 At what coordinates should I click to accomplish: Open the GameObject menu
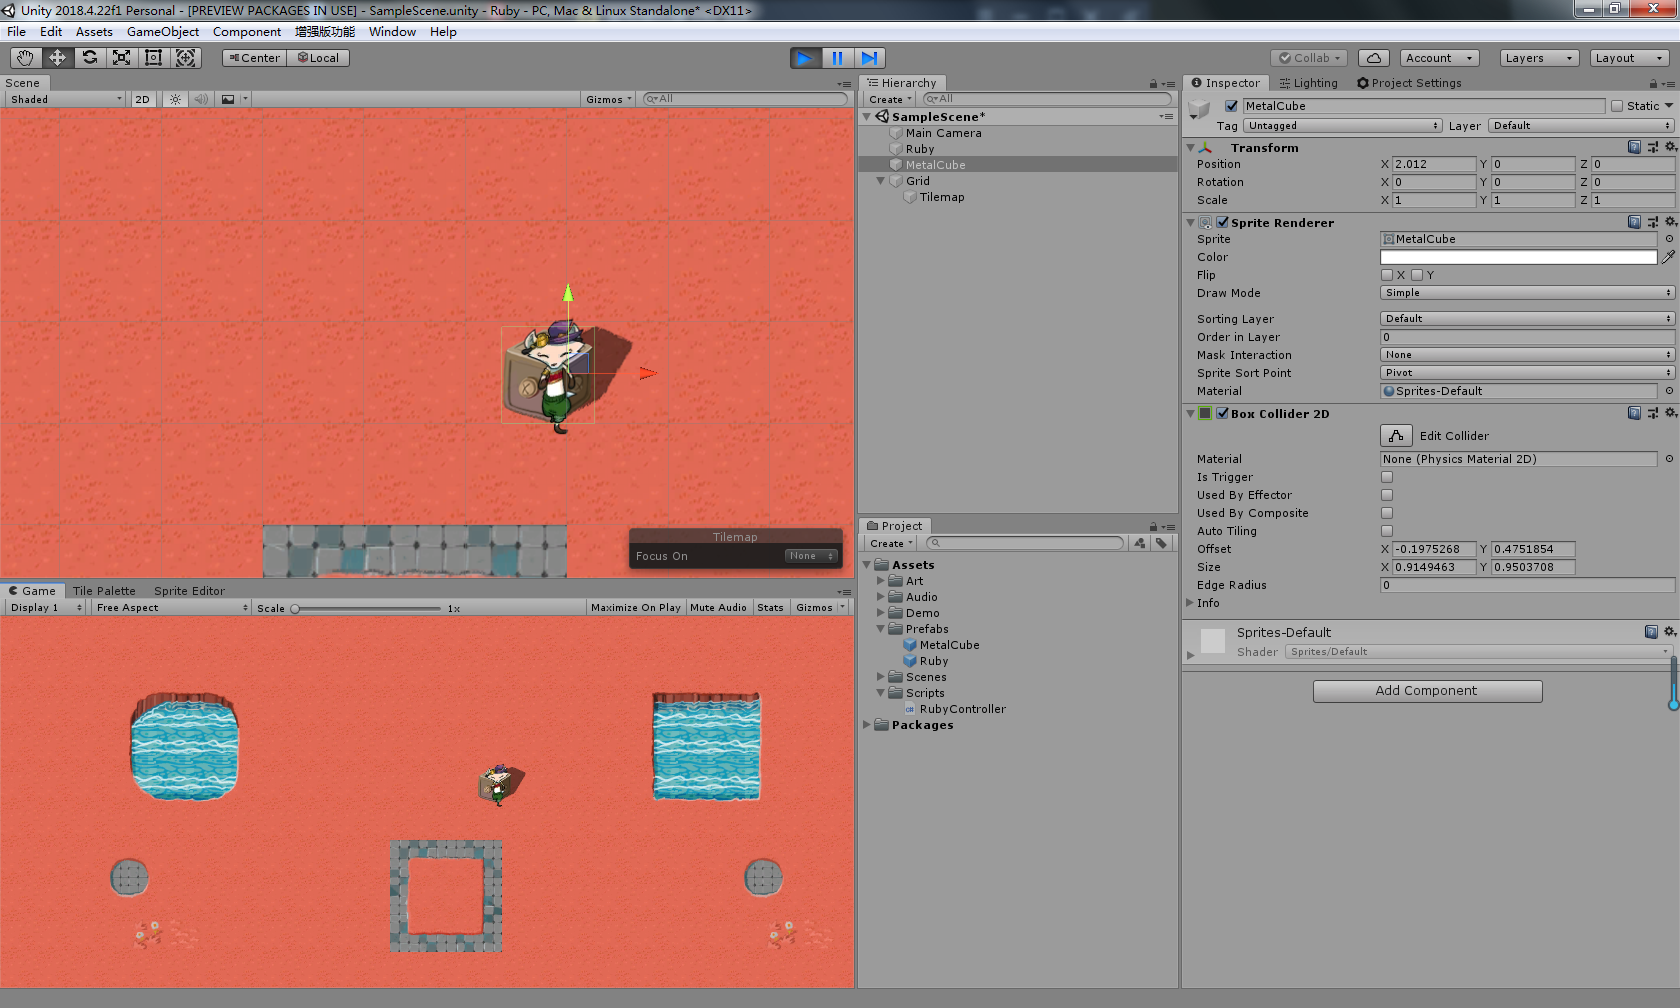[x=163, y=32]
